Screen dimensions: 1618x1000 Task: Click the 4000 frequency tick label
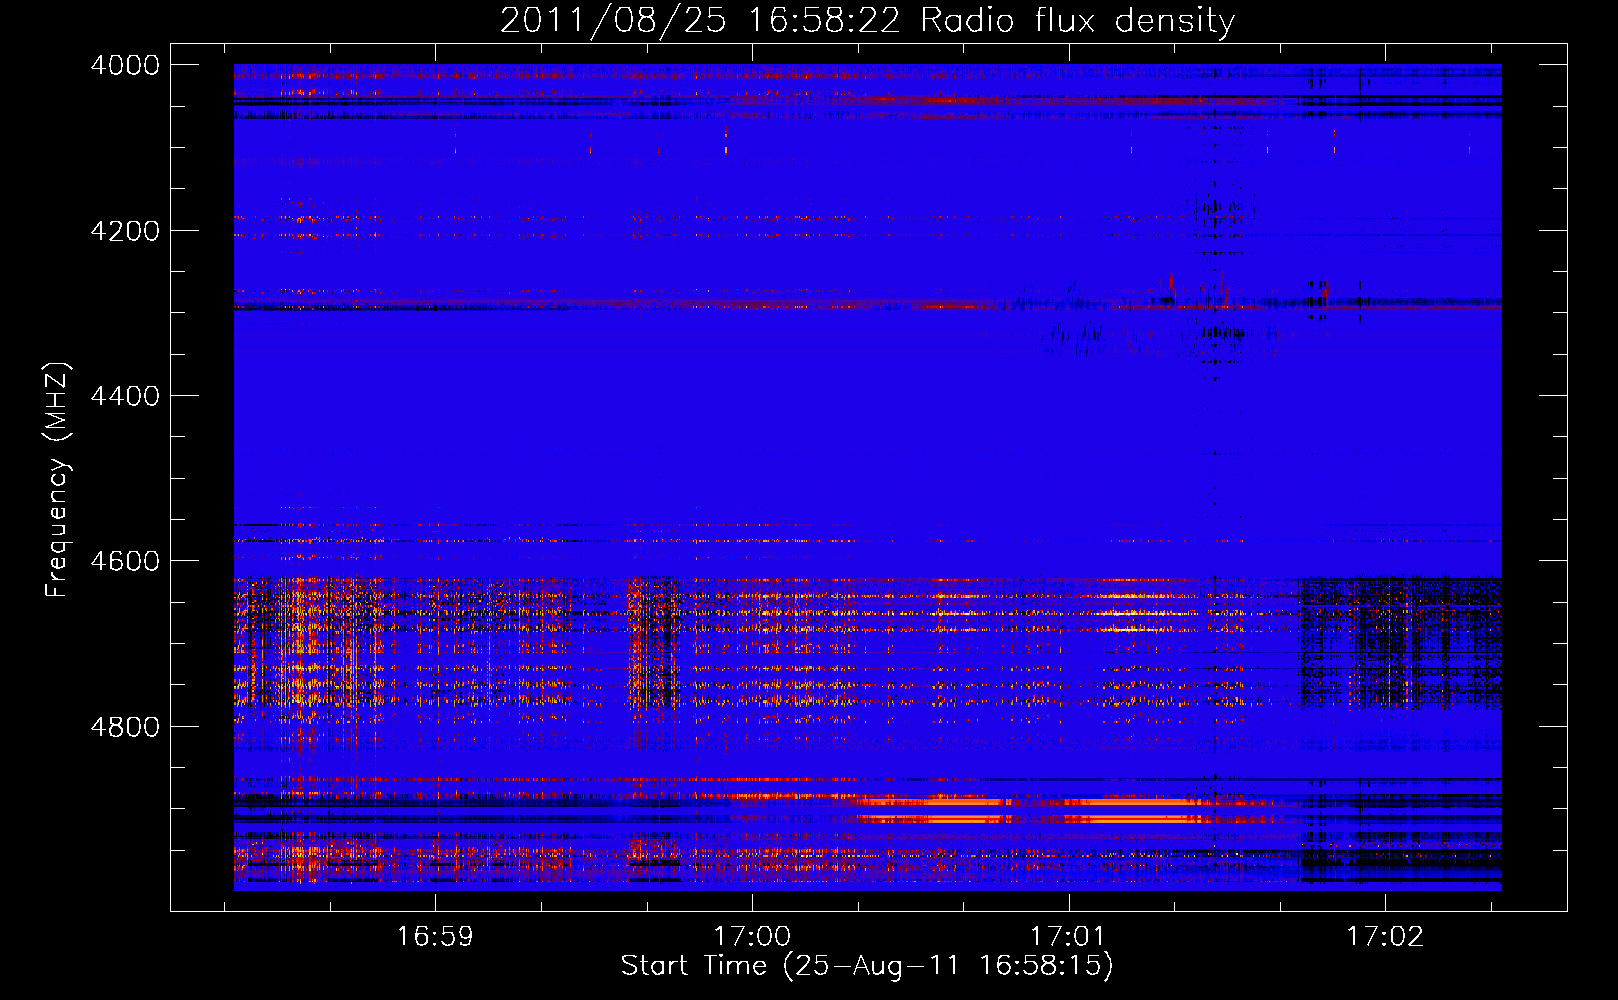[x=125, y=65]
